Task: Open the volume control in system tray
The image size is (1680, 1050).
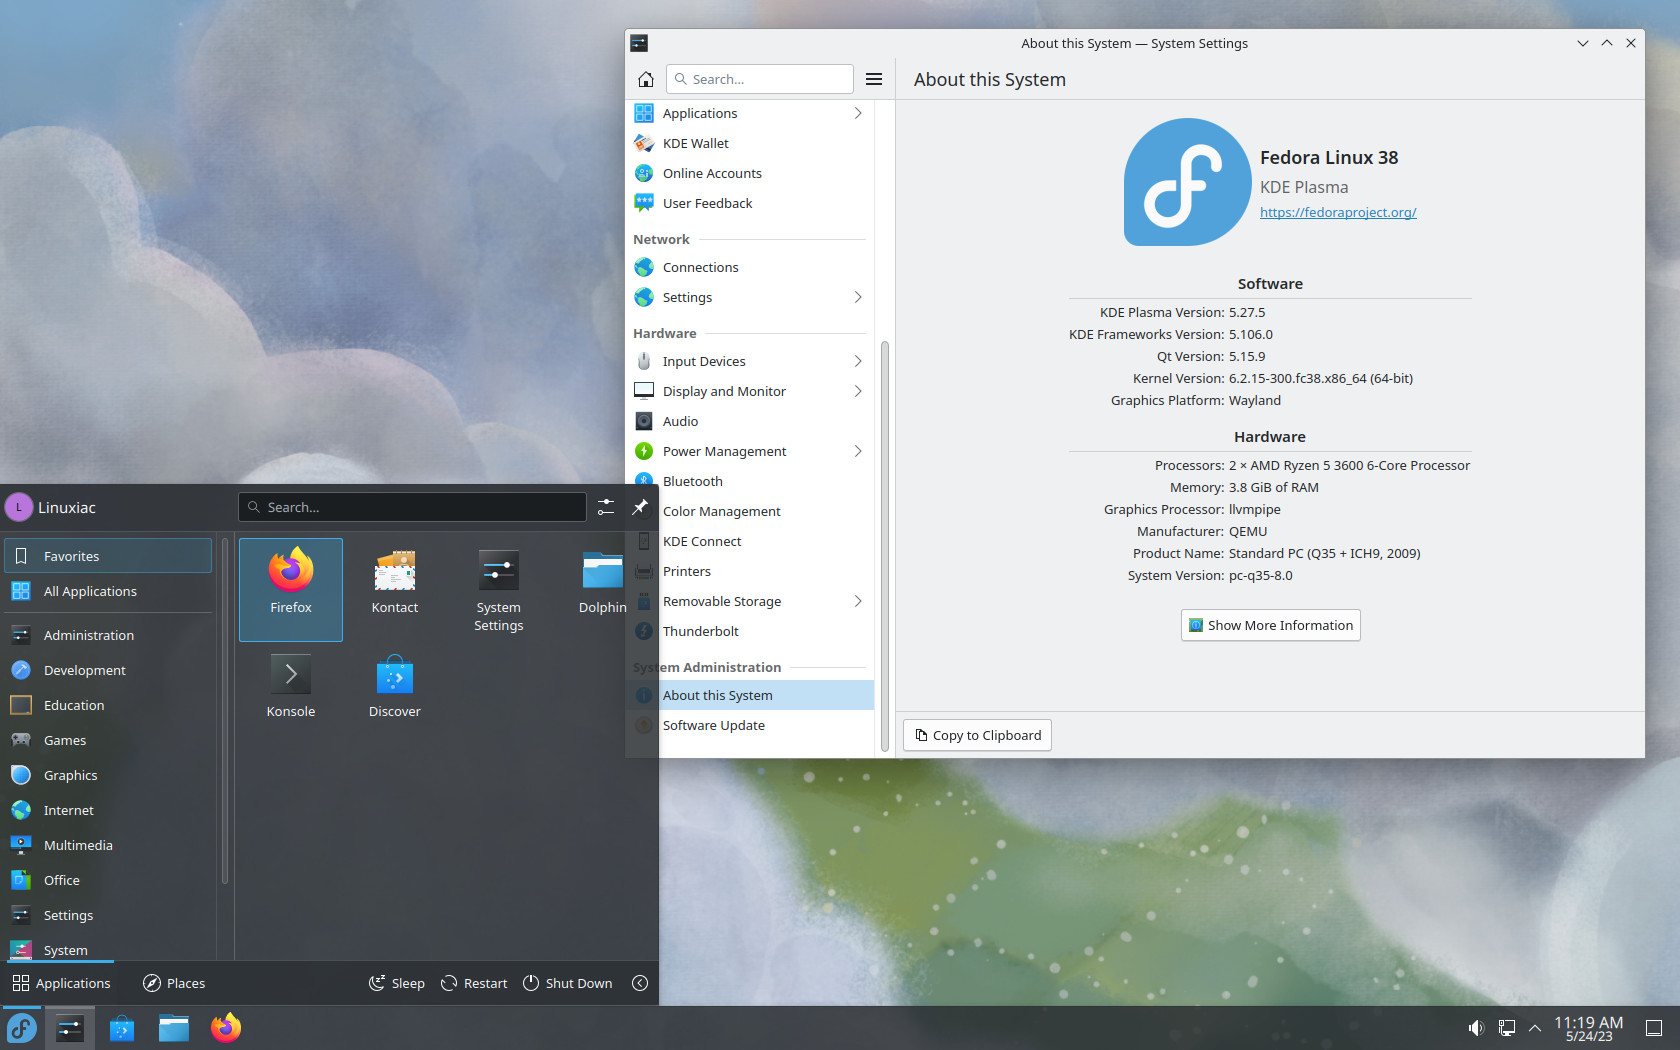Action: click(1476, 1028)
